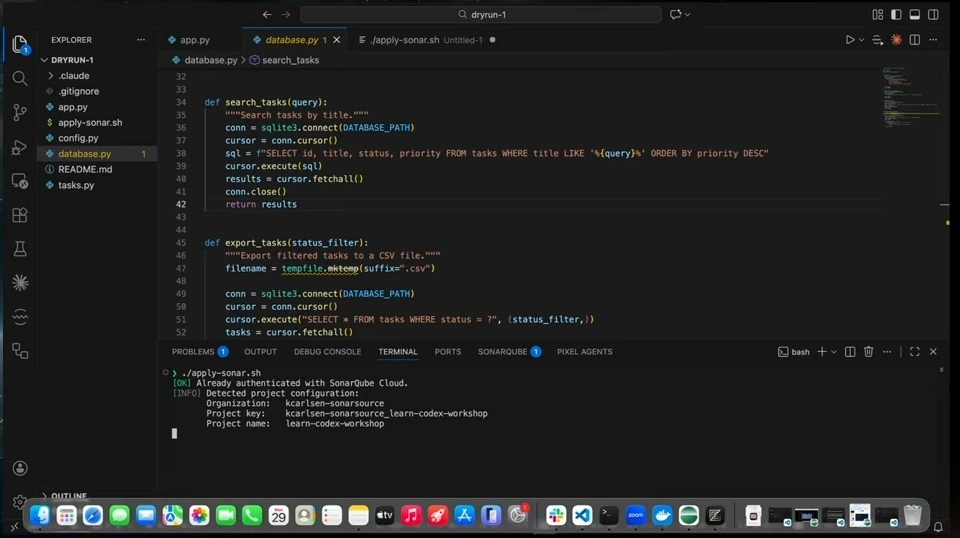960x538 pixels.
Task: Open the Search view in activity bar
Action: pos(20,78)
